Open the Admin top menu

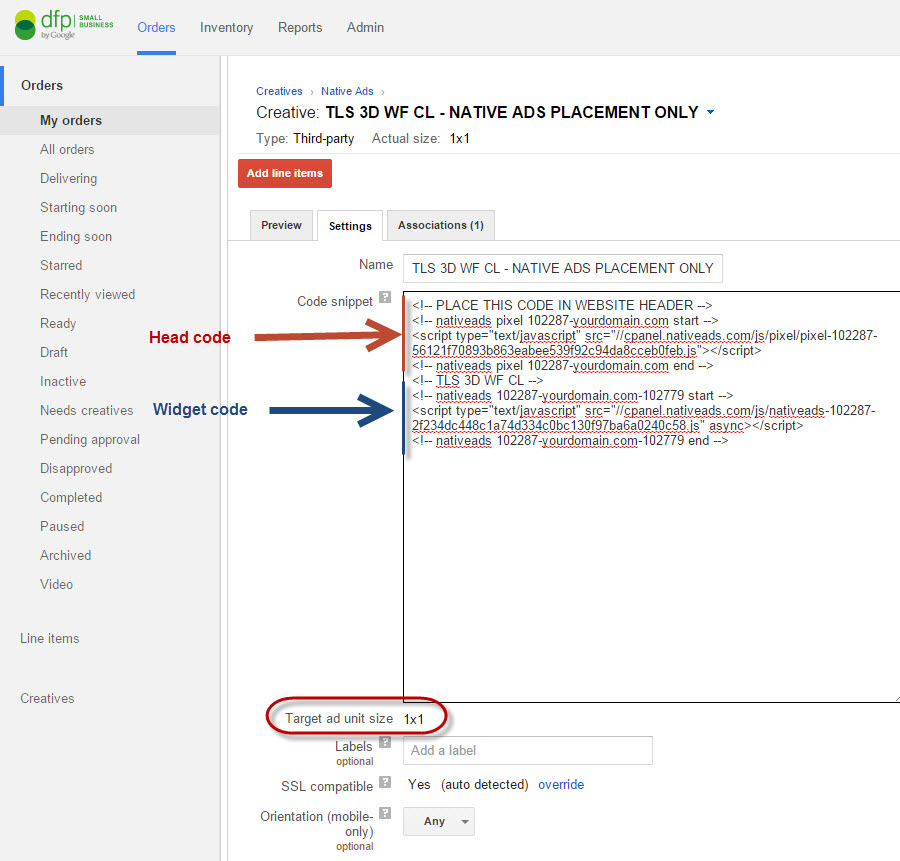point(365,28)
